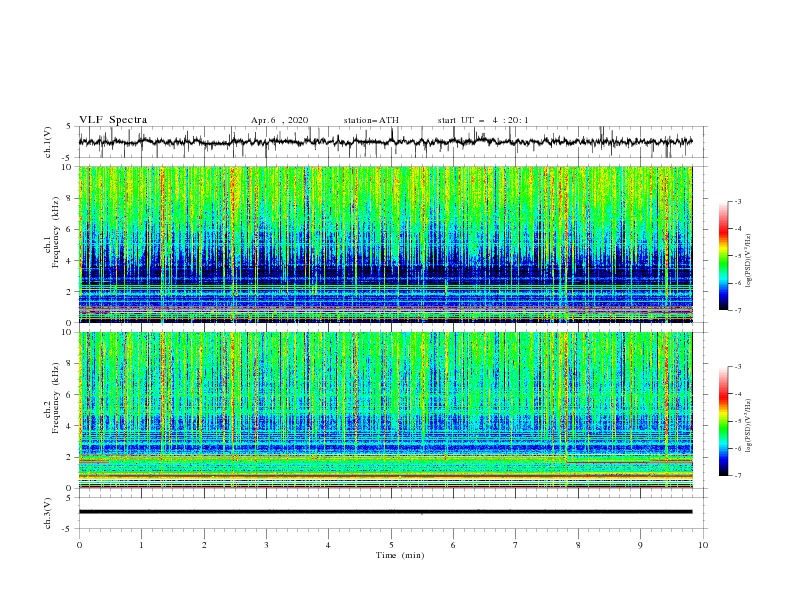
Task: Click inside the ch.1 spectrogram panel
Action: click(x=385, y=244)
